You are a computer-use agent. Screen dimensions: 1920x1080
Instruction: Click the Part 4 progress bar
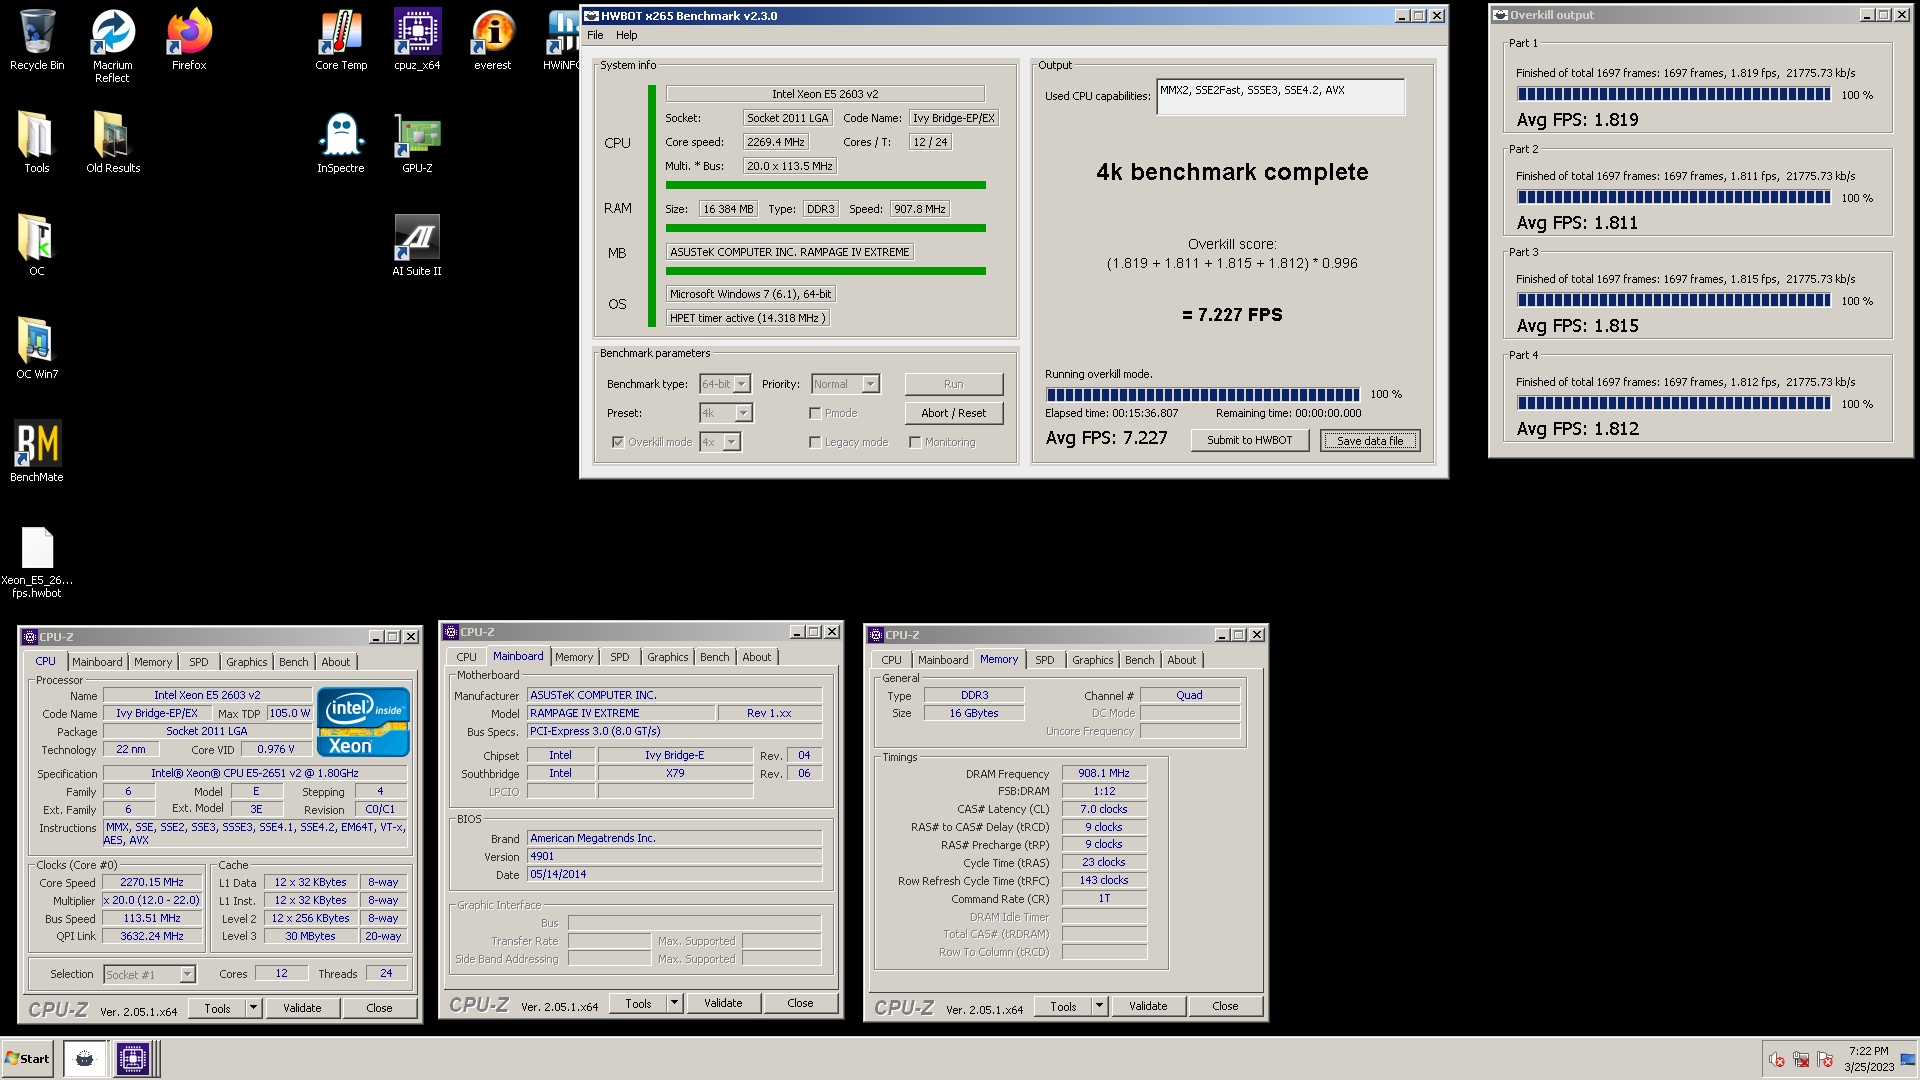tap(1674, 404)
